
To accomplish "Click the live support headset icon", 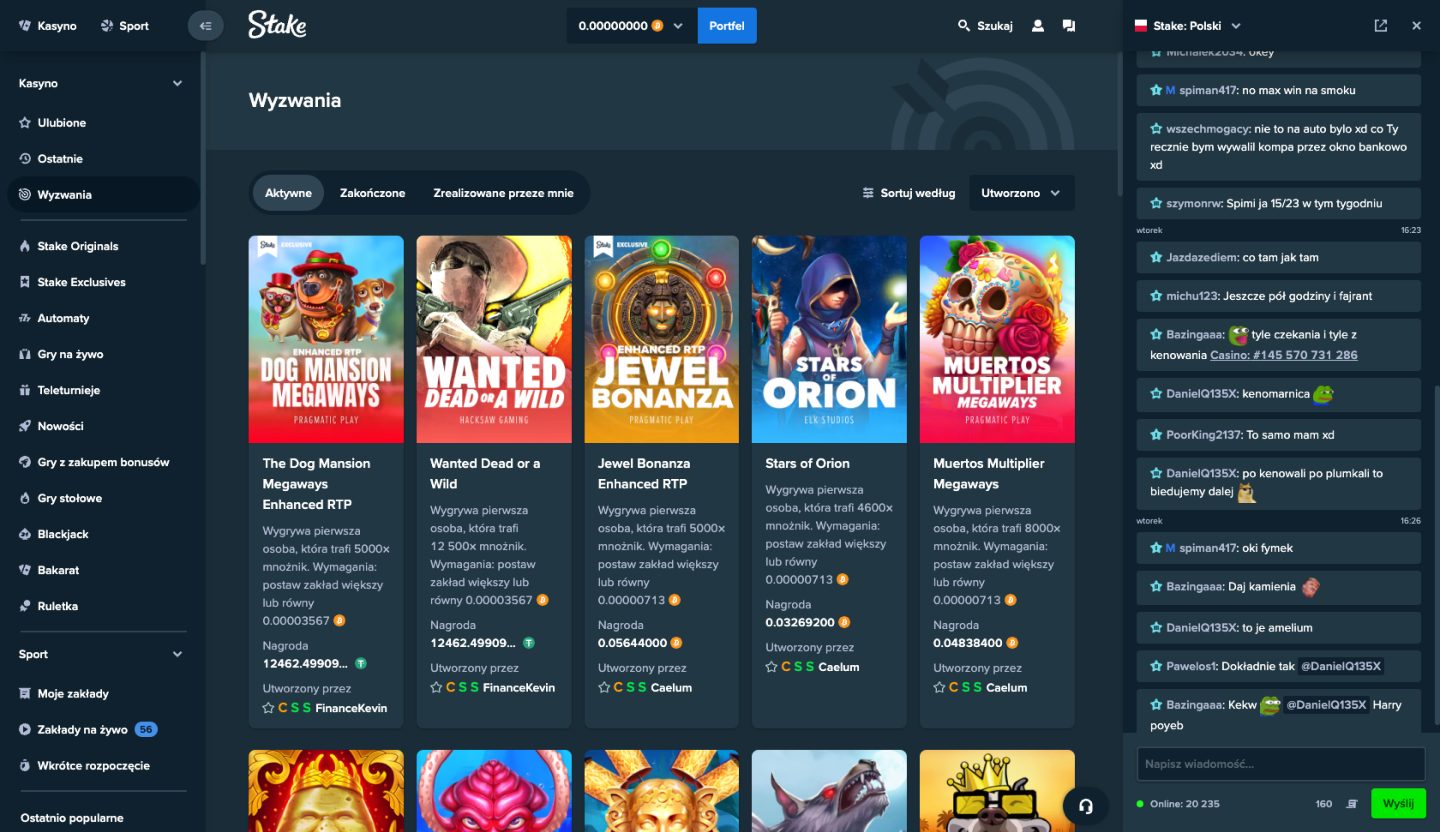I will tap(1086, 805).
